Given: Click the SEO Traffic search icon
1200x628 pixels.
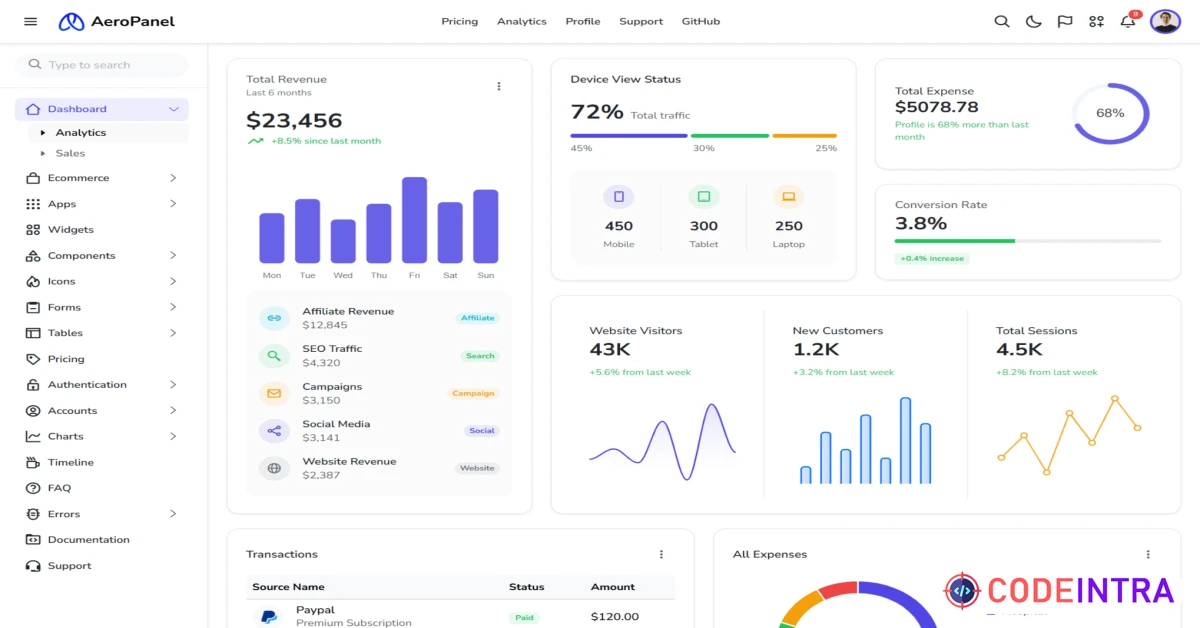Looking at the screenshot, I should [274, 356].
